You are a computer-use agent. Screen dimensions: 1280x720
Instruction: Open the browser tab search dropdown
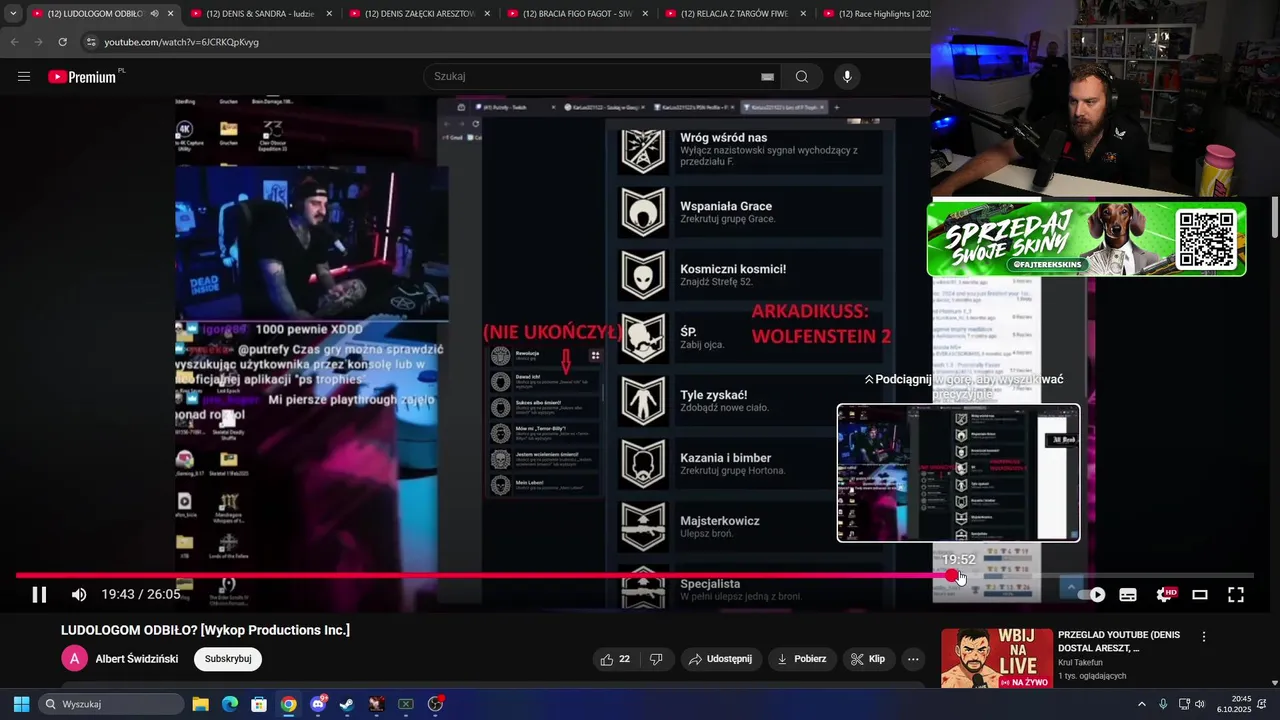point(13,14)
